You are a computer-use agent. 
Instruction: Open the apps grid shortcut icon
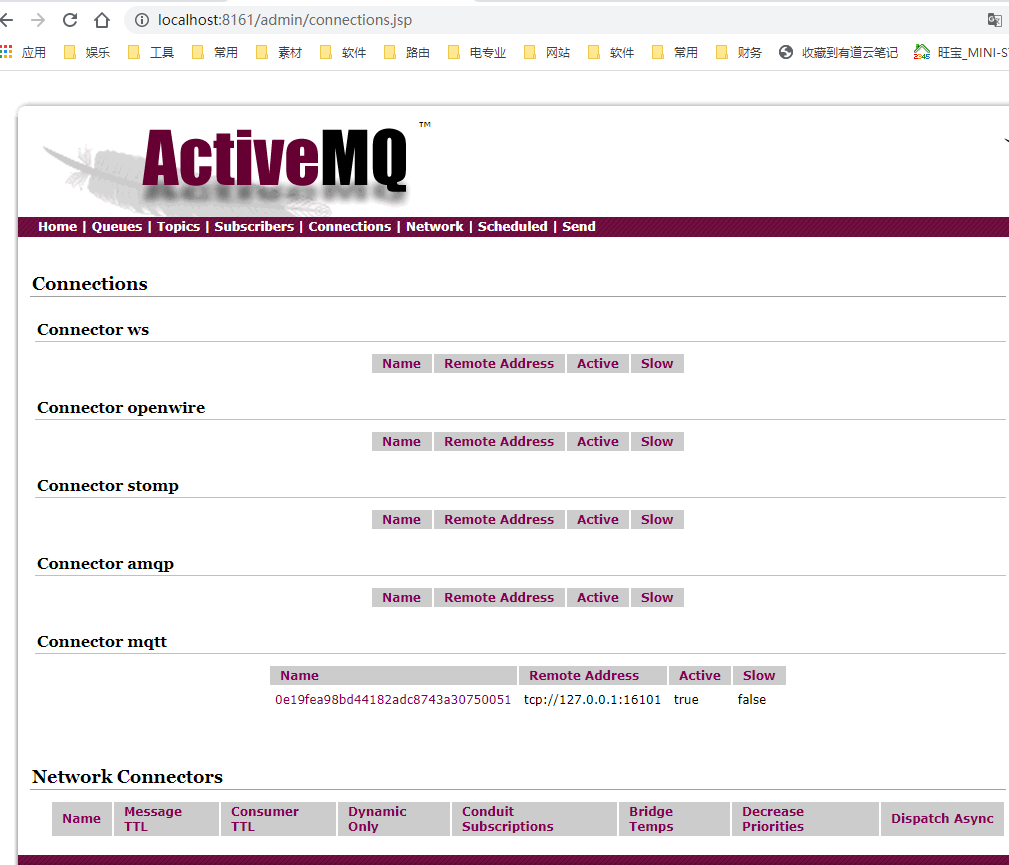point(7,52)
